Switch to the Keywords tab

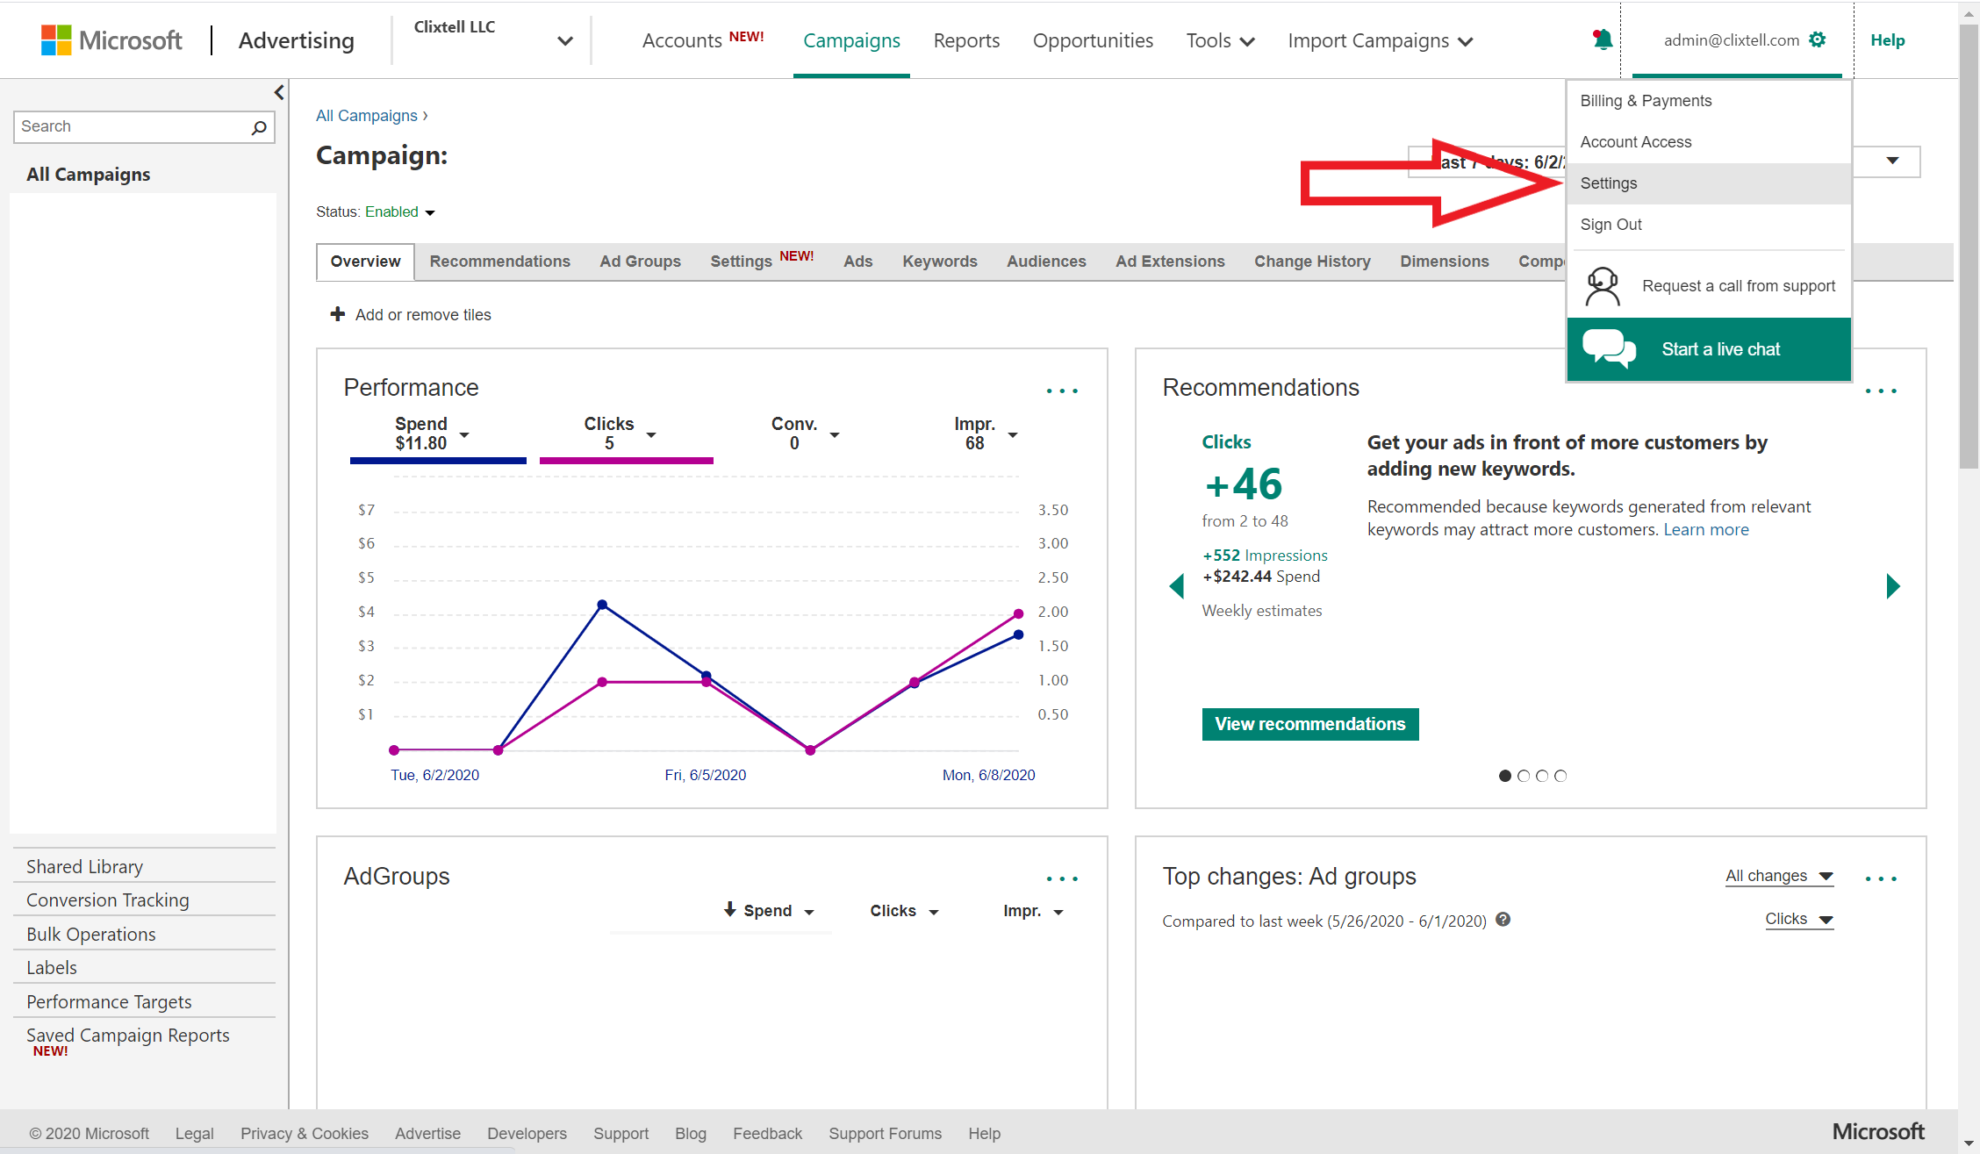939,261
